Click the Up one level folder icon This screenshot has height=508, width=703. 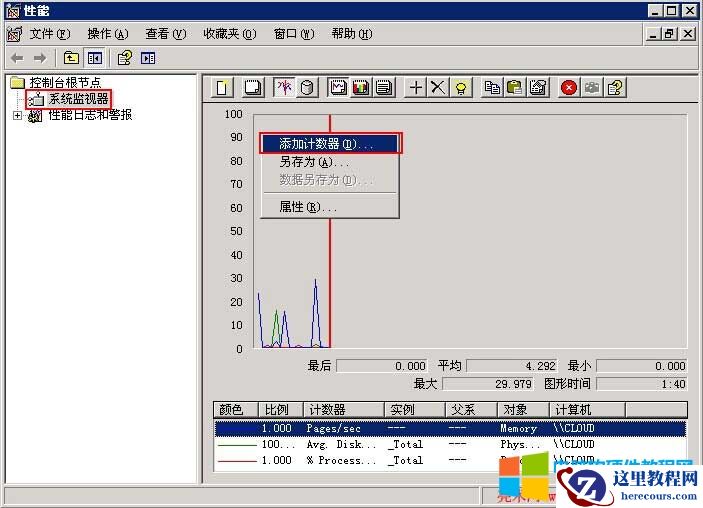pos(71,58)
